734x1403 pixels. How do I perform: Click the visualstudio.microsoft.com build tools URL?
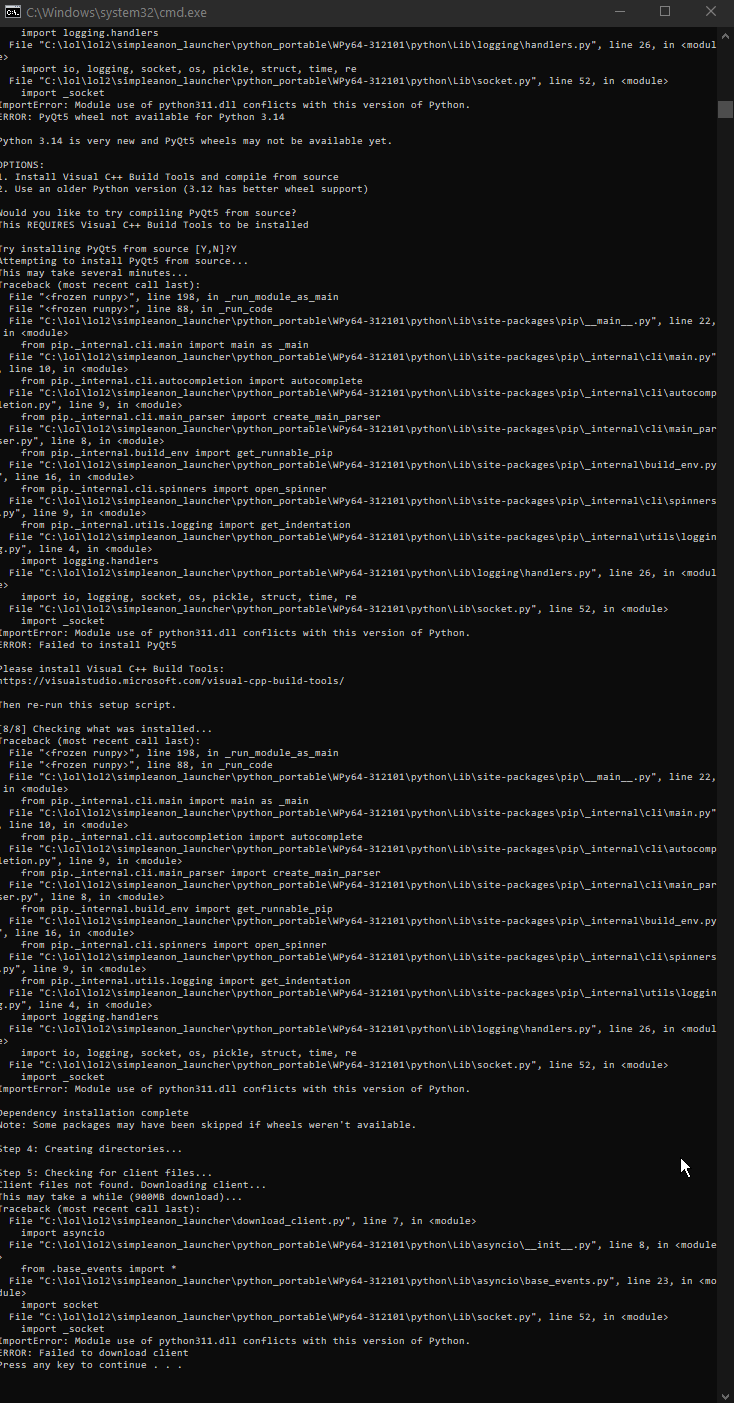[x=171, y=681]
